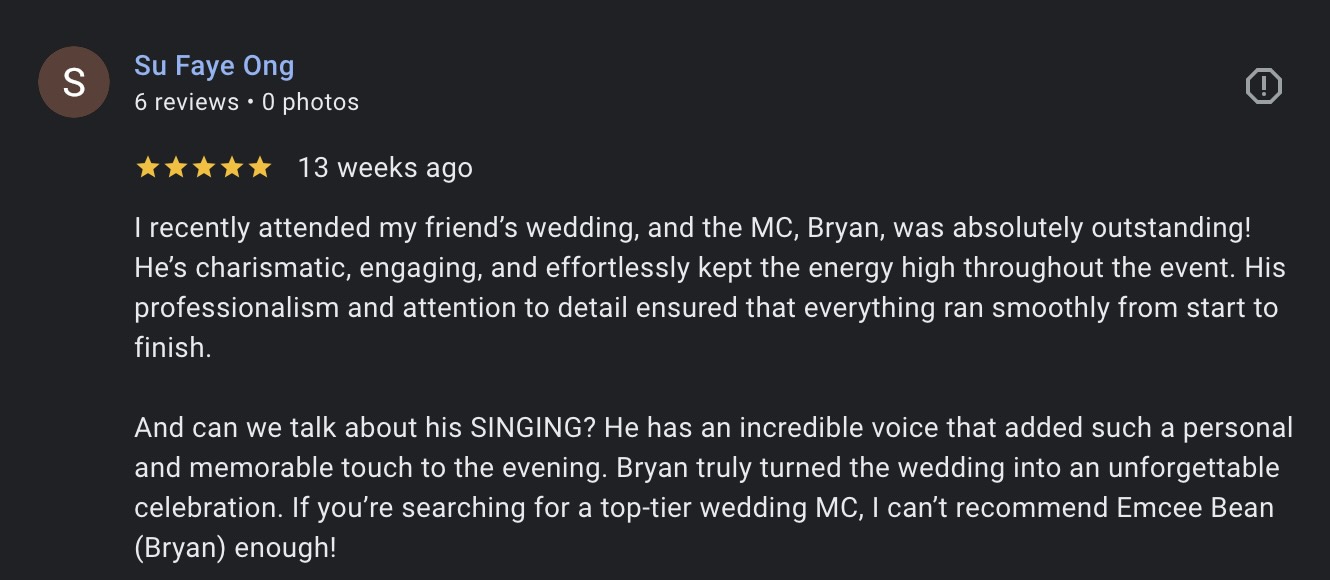Viewport: 1330px width, 580px height.
Task: Click "Emcee Bean" in the review text
Action: pyautogui.click(x=1186, y=507)
